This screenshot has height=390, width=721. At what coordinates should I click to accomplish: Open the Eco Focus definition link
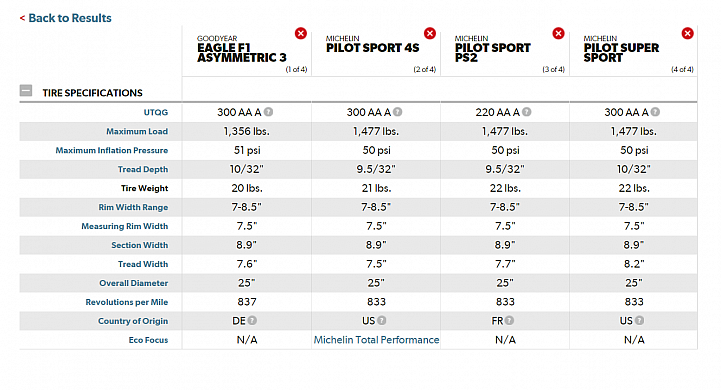(148, 340)
